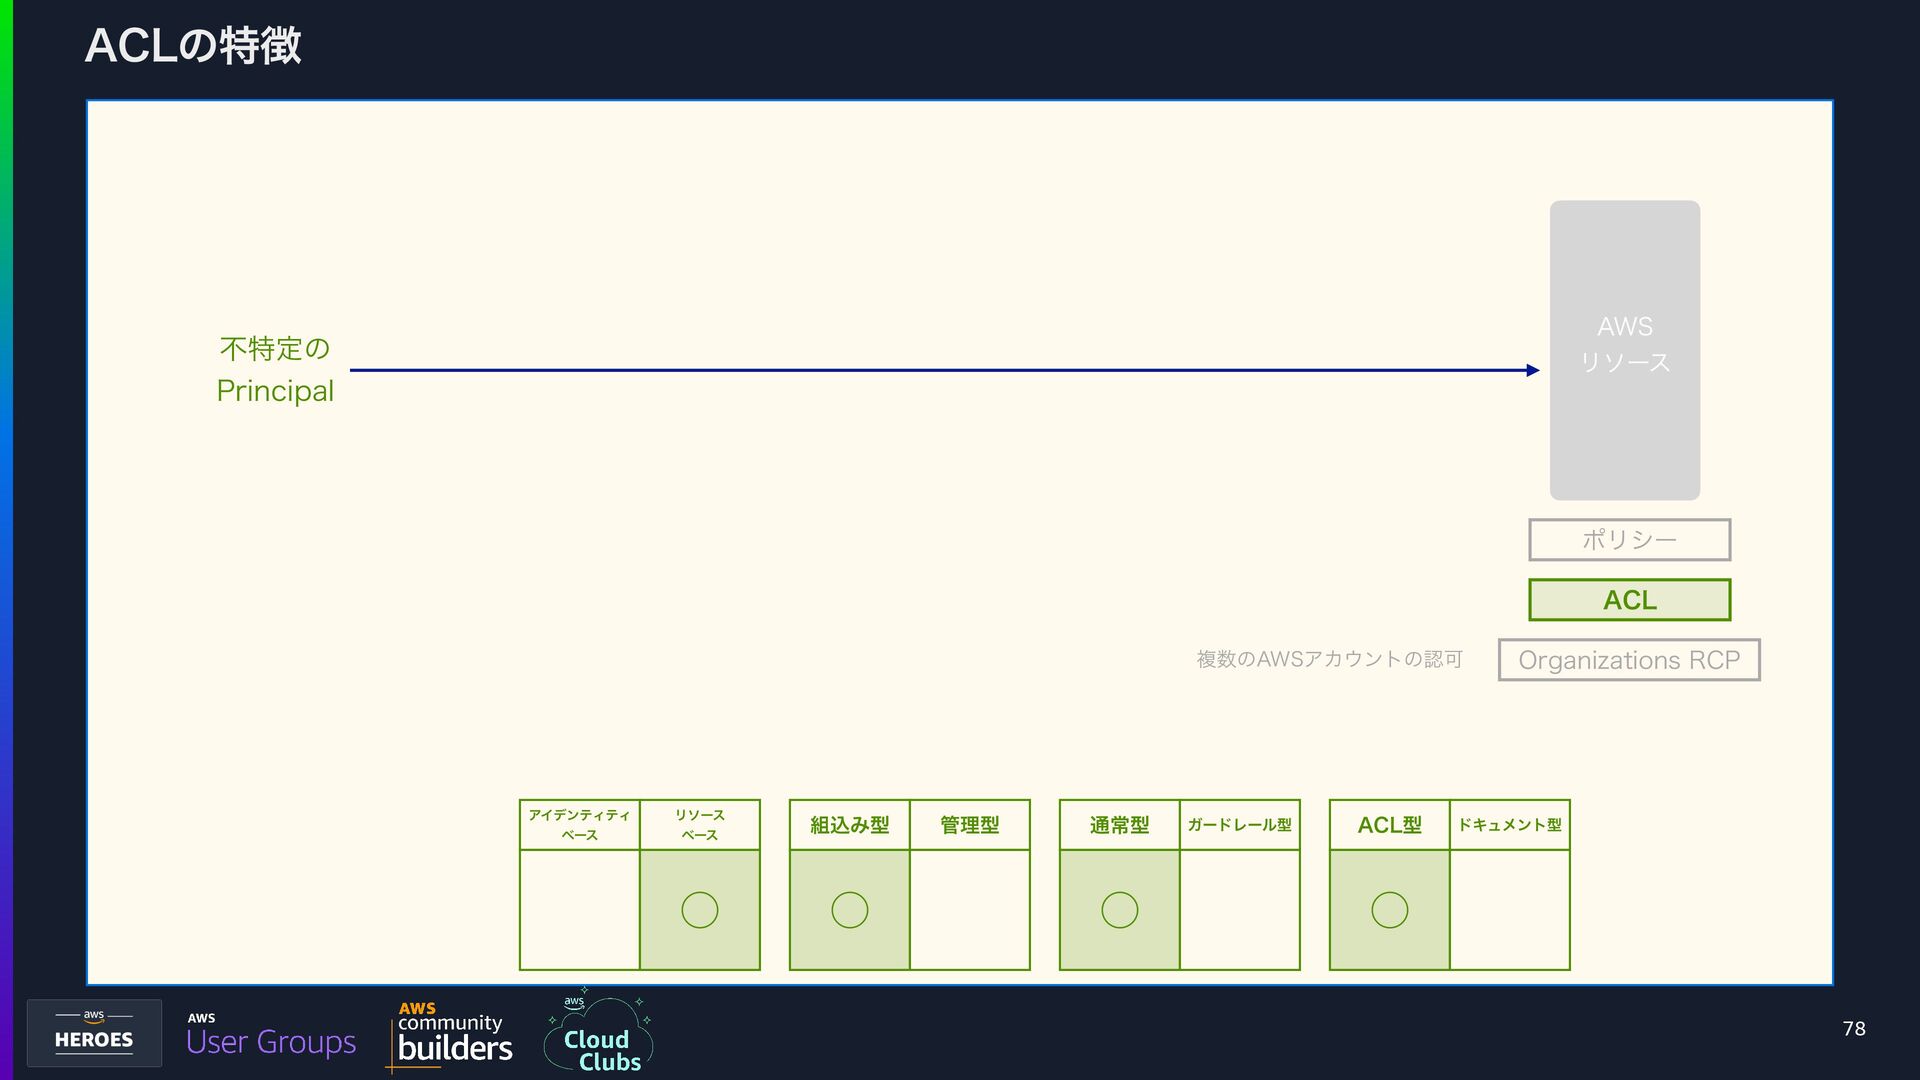Click the 通常型 header cell

click(x=1120, y=825)
